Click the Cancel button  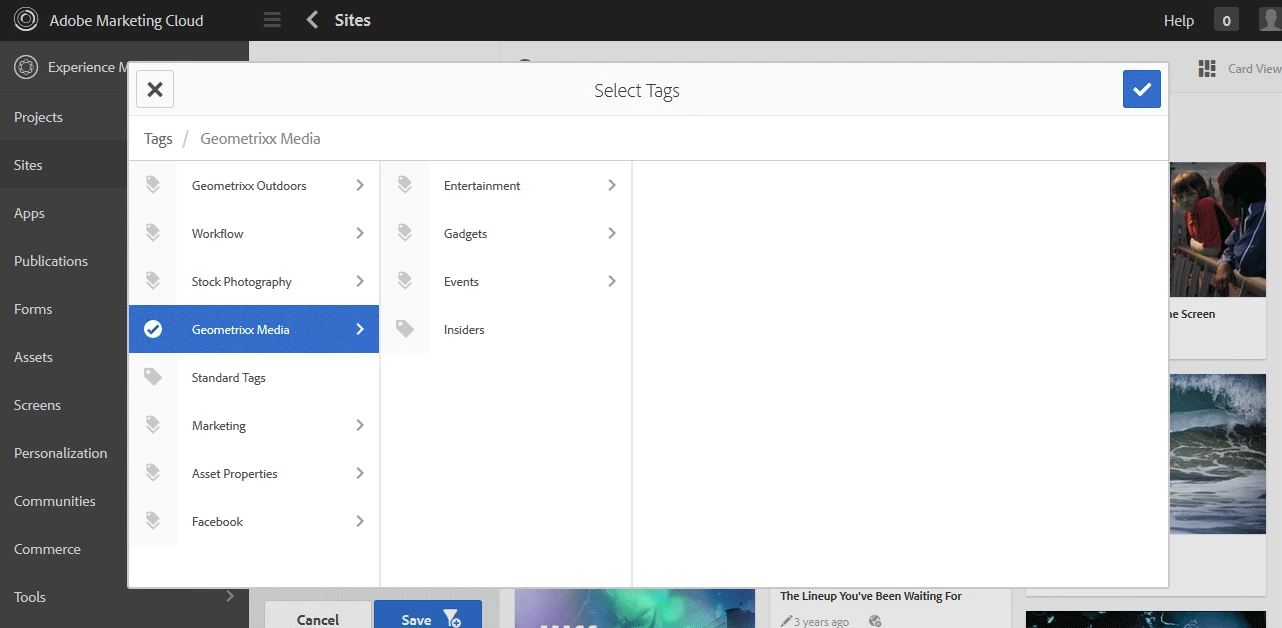pos(318,614)
